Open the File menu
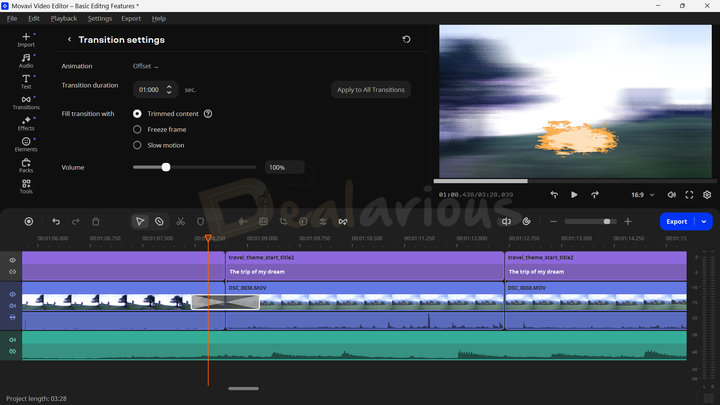Image resolution: width=720 pixels, height=405 pixels. [12, 18]
